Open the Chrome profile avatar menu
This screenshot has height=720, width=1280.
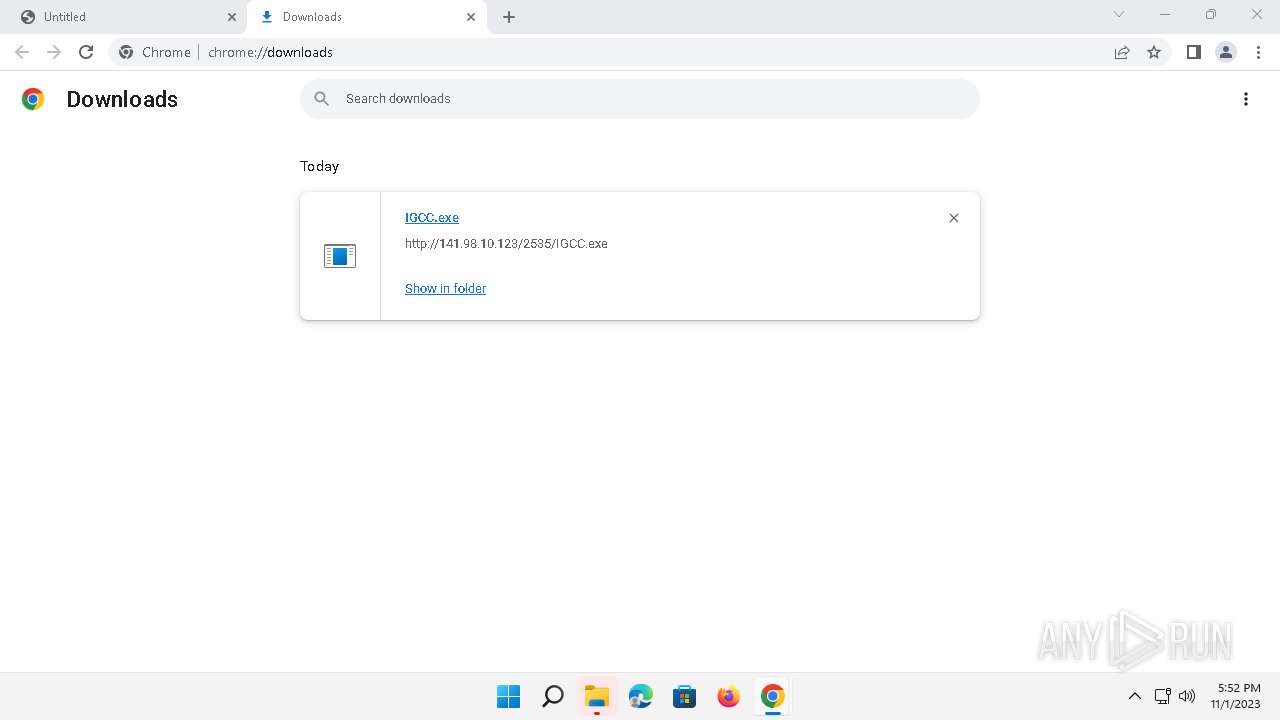(1225, 52)
